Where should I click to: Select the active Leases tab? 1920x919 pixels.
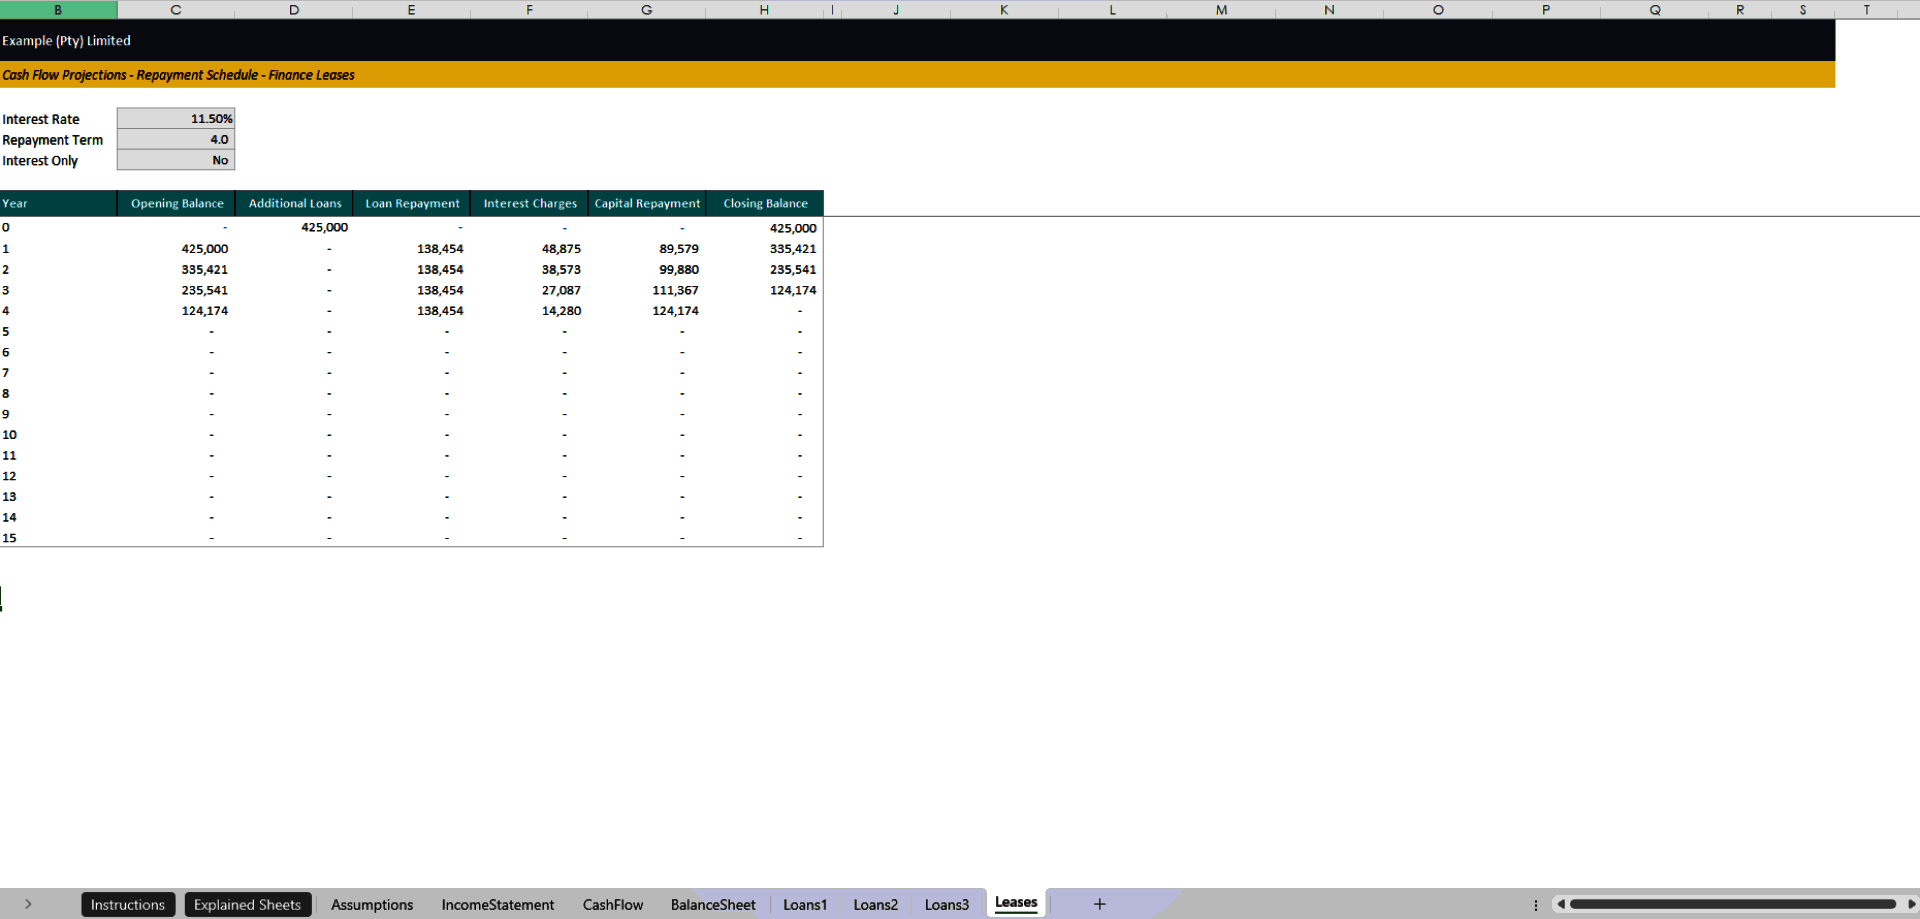[1015, 902]
